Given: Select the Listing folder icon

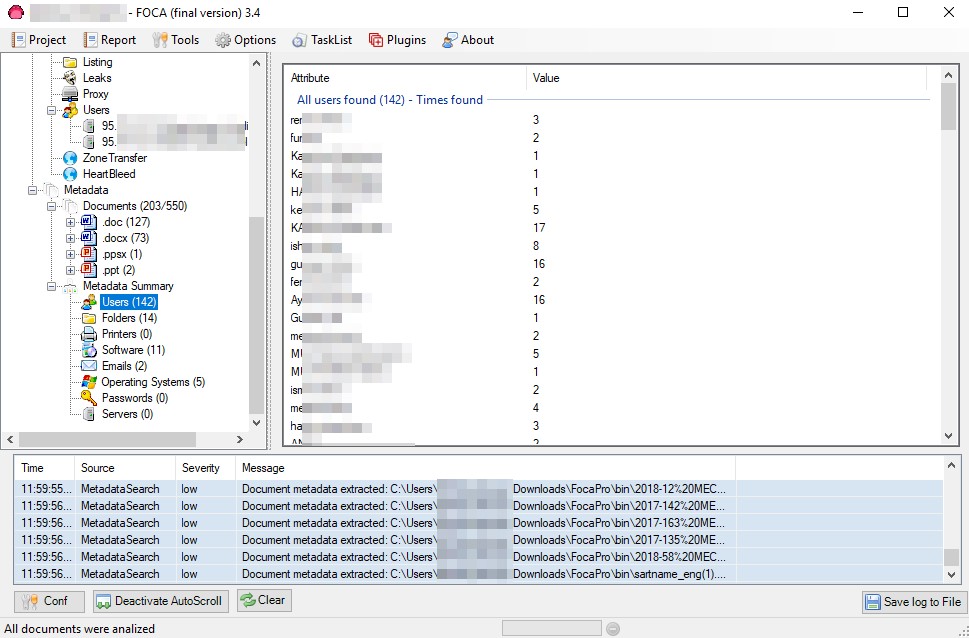Looking at the screenshot, I should [x=70, y=62].
